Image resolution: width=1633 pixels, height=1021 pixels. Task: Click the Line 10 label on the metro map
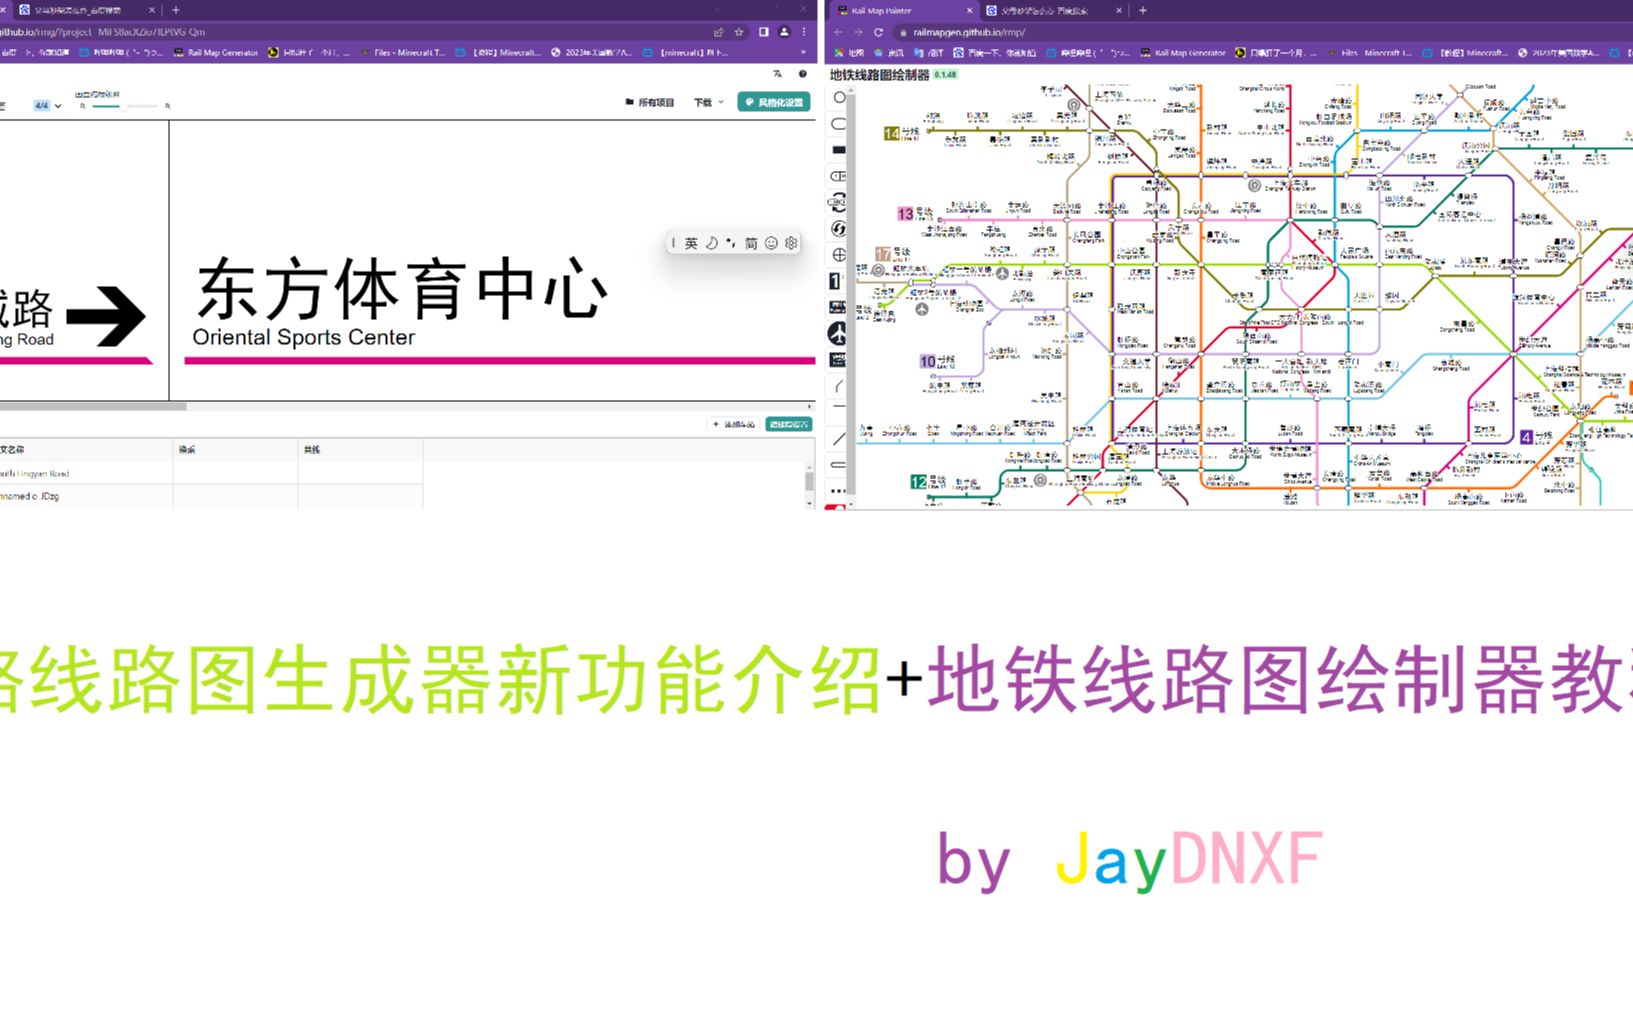[x=937, y=361]
